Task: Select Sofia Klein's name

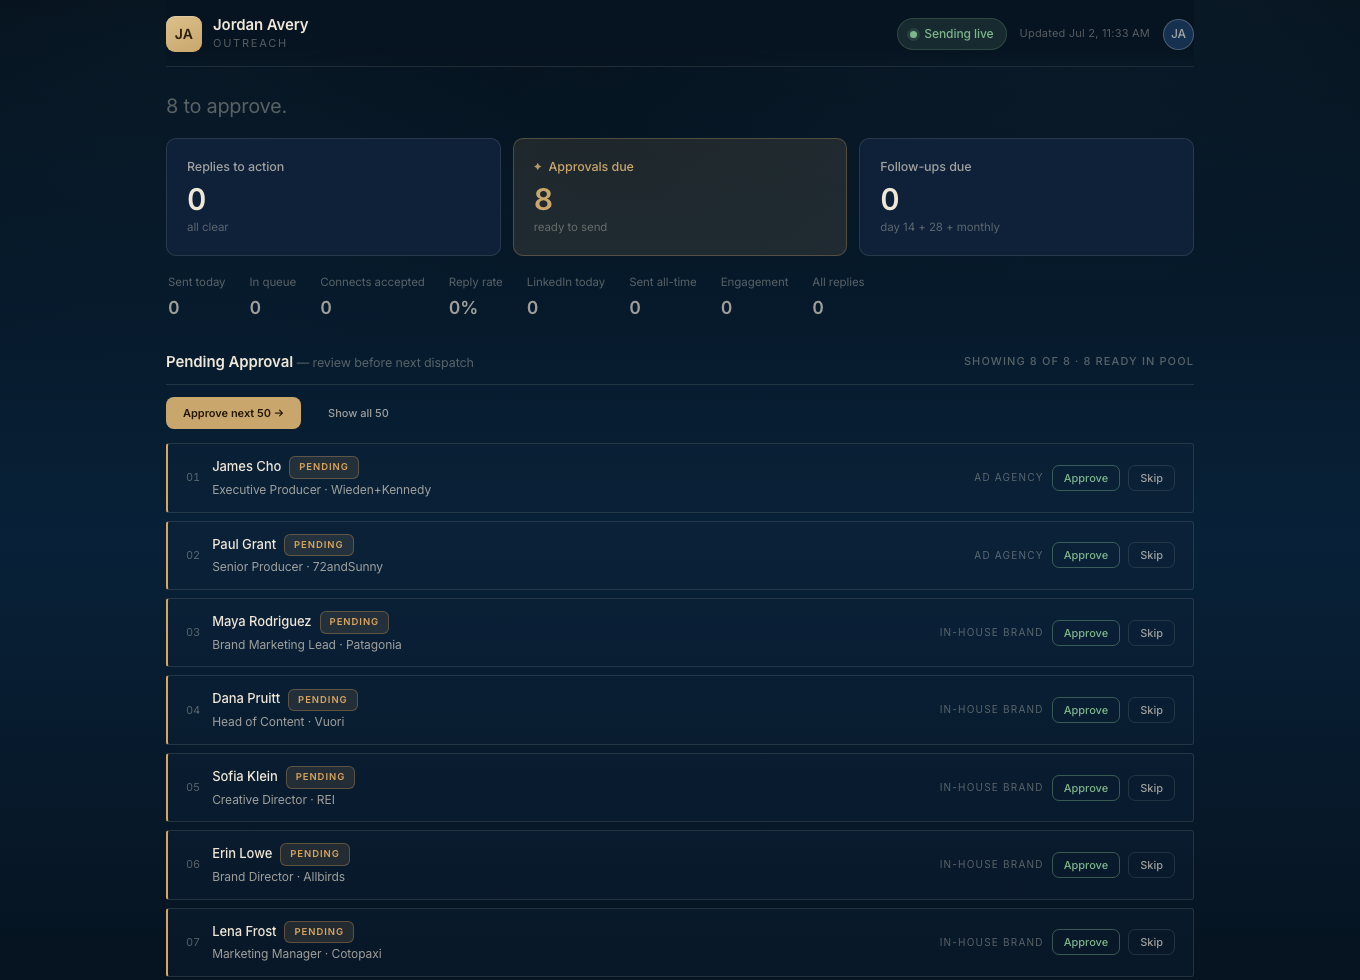Action: pyautogui.click(x=245, y=776)
